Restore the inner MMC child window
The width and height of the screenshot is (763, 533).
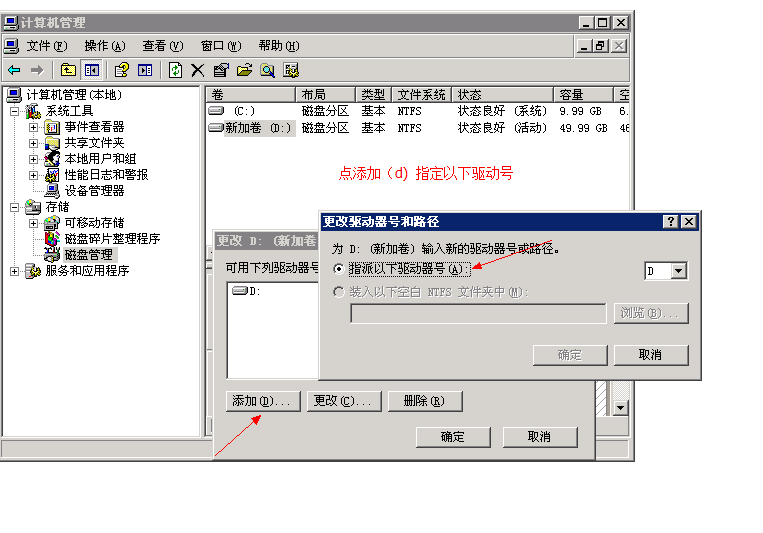(600, 46)
